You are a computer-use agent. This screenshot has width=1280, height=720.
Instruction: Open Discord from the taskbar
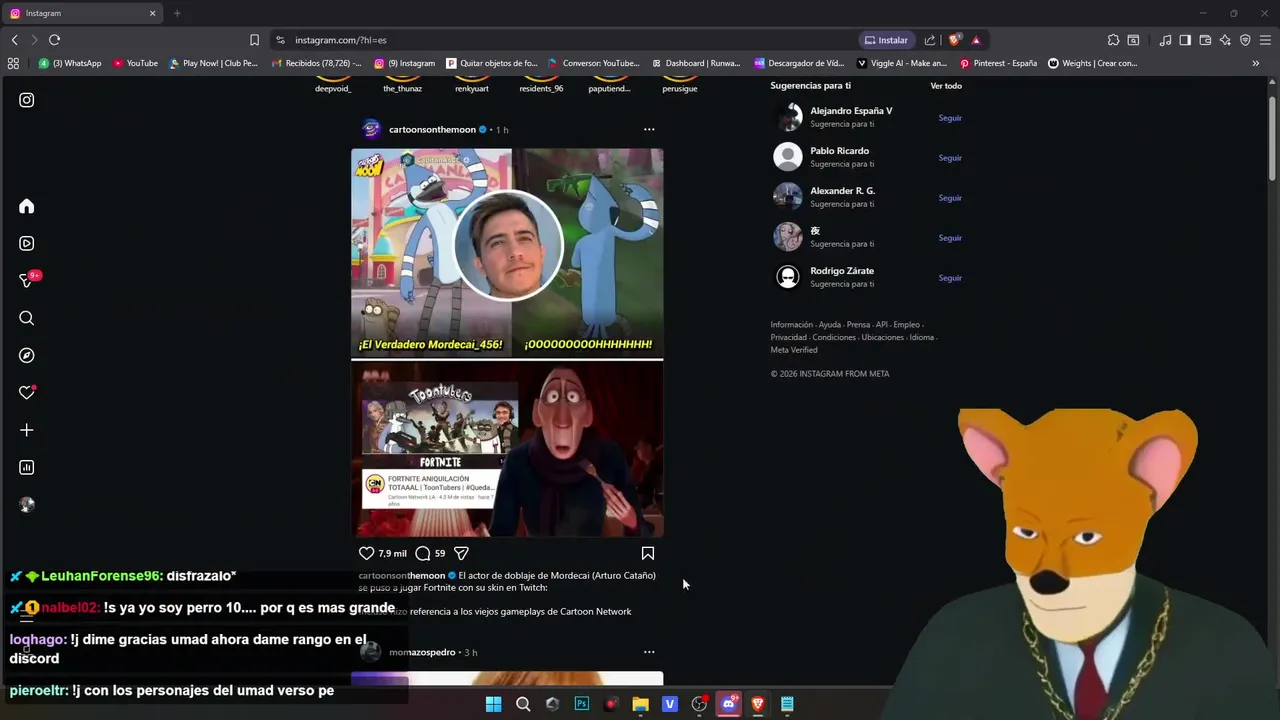click(729, 704)
